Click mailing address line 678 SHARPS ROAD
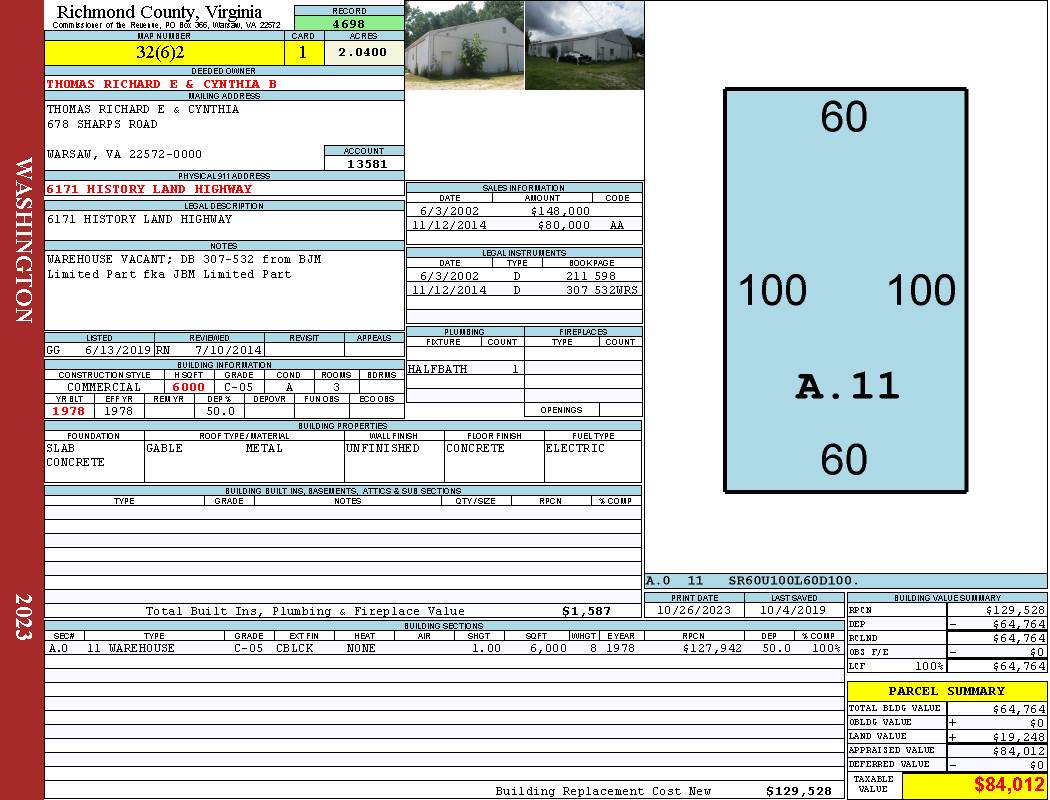The height and width of the screenshot is (800, 1050). pos(102,124)
